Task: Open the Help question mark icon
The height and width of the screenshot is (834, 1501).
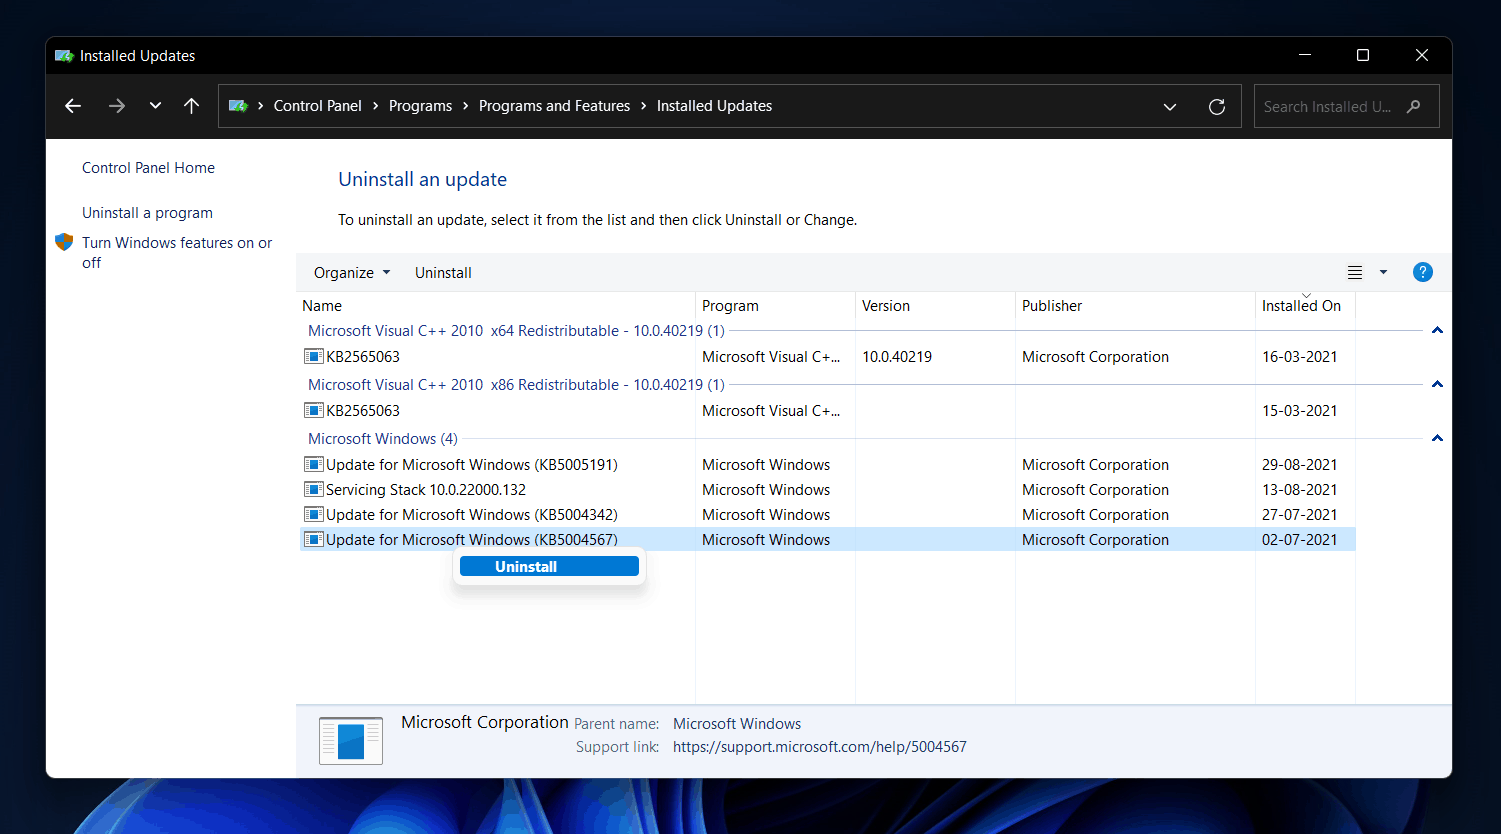Action: click(x=1422, y=272)
